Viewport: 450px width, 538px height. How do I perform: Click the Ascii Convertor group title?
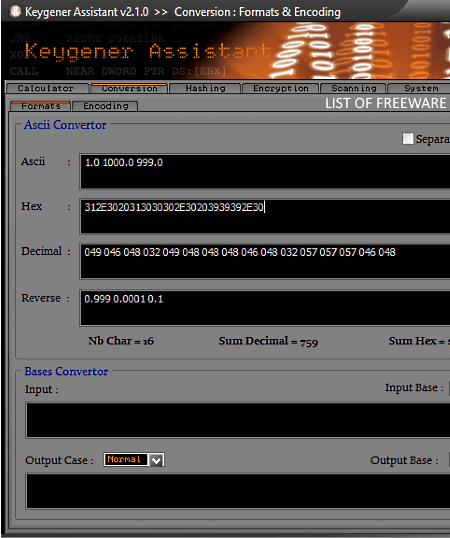65,125
